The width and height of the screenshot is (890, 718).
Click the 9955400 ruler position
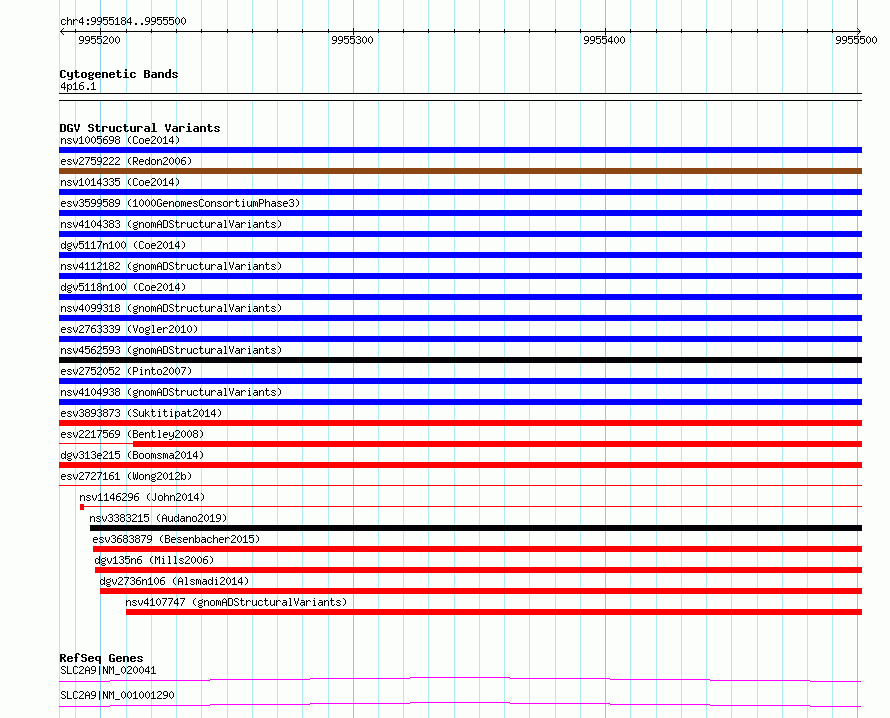point(604,40)
